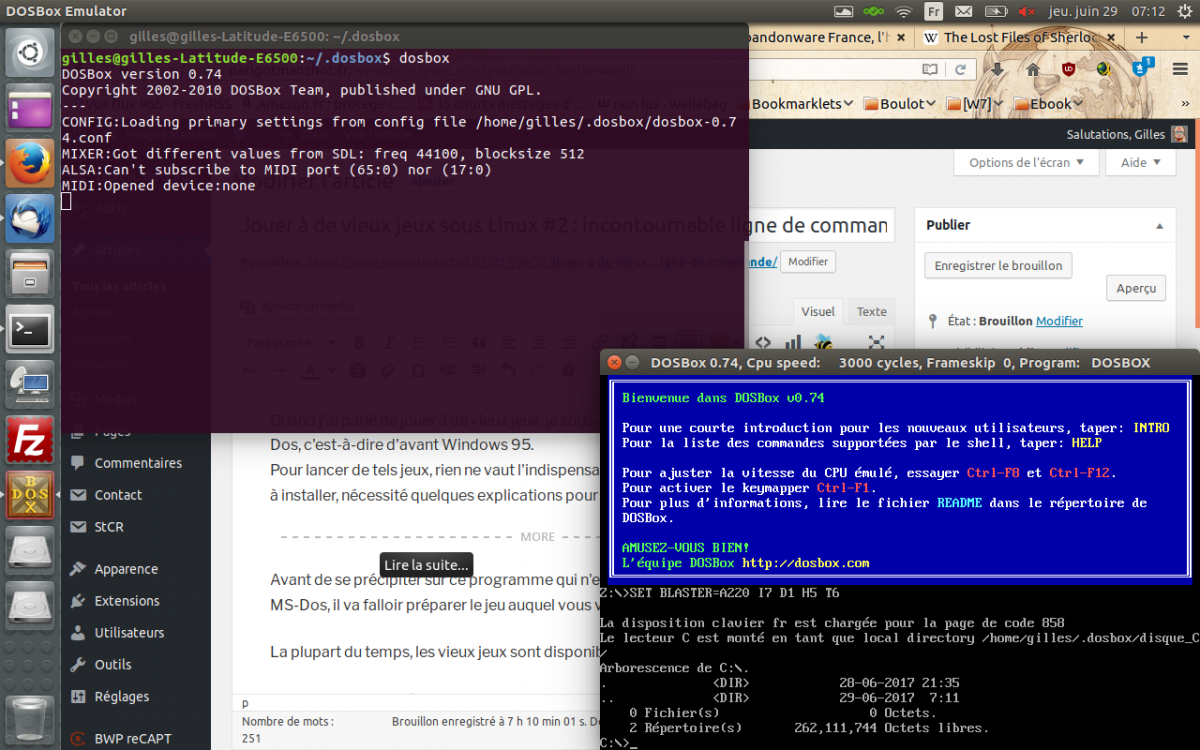Click the code brackets editor toolbar icon
This screenshot has height=750, width=1200.
[762, 343]
